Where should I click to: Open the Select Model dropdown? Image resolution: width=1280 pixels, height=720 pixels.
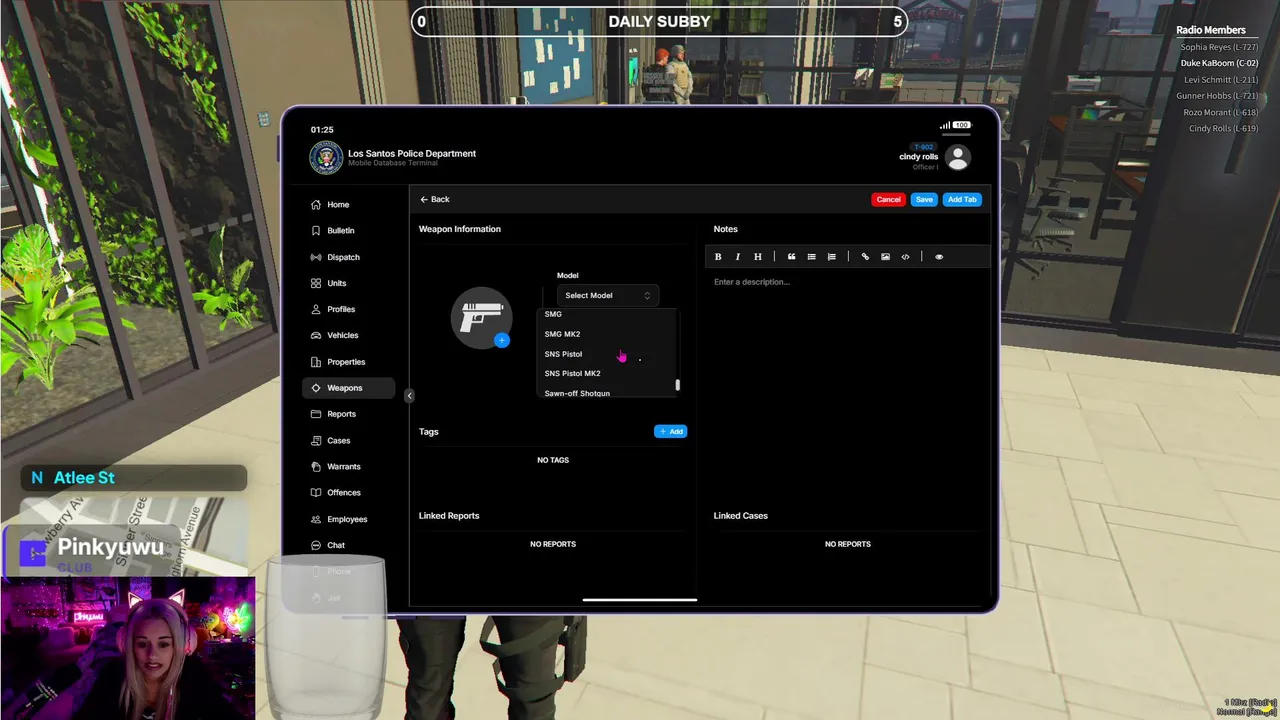pyautogui.click(x=608, y=296)
